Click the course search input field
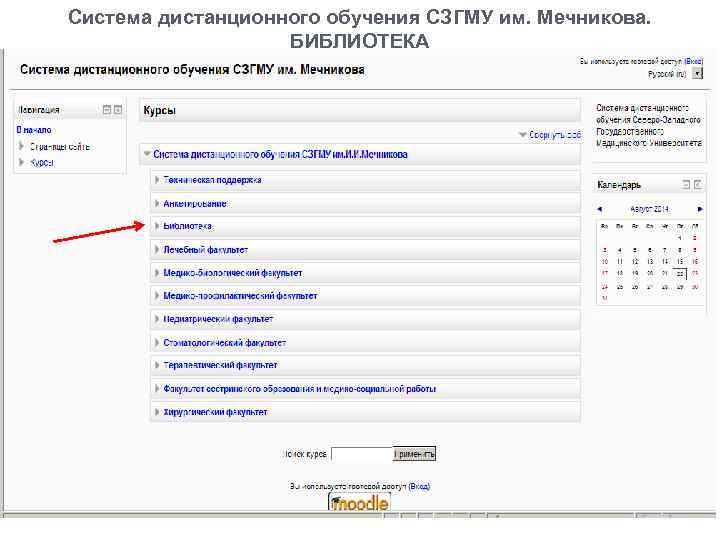The height and width of the screenshot is (540, 720). point(362,454)
